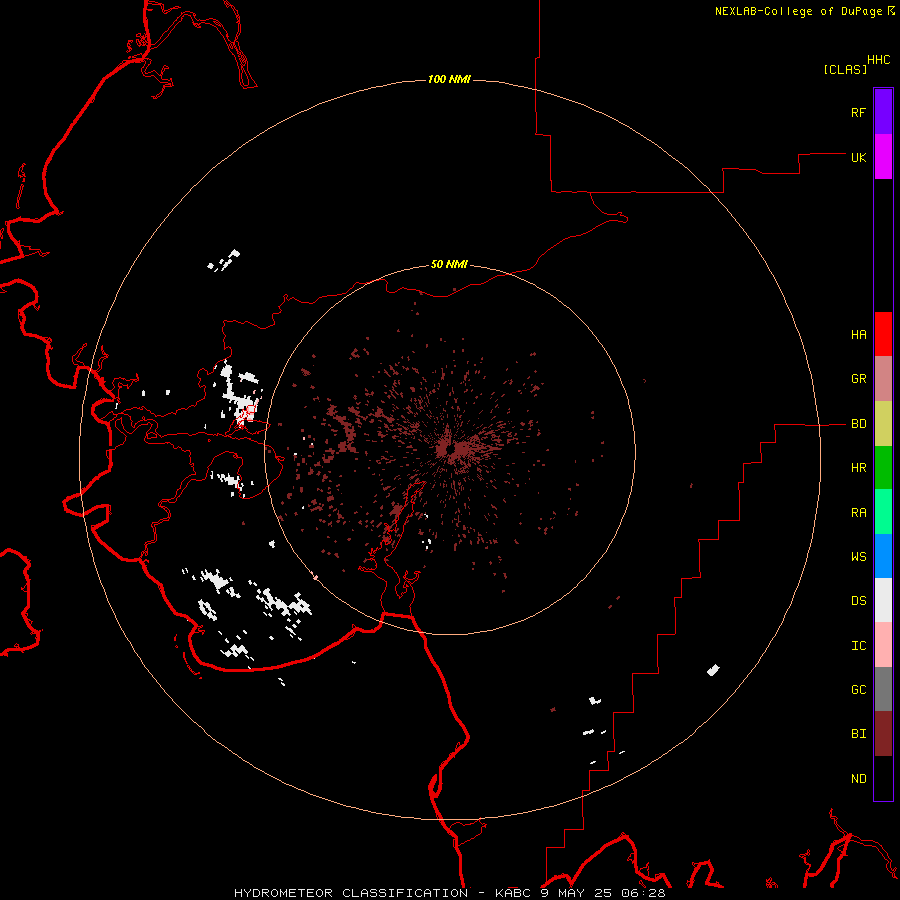Click the green HR legend swatch

click(x=883, y=468)
